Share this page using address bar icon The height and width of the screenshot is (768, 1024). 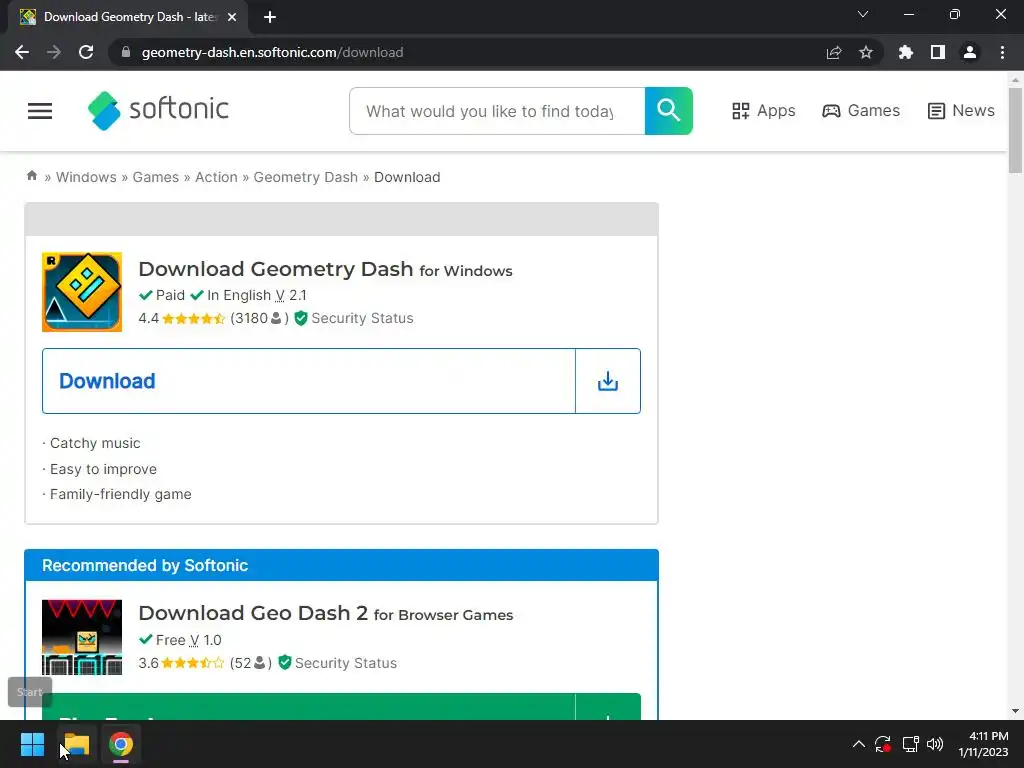coord(834,52)
